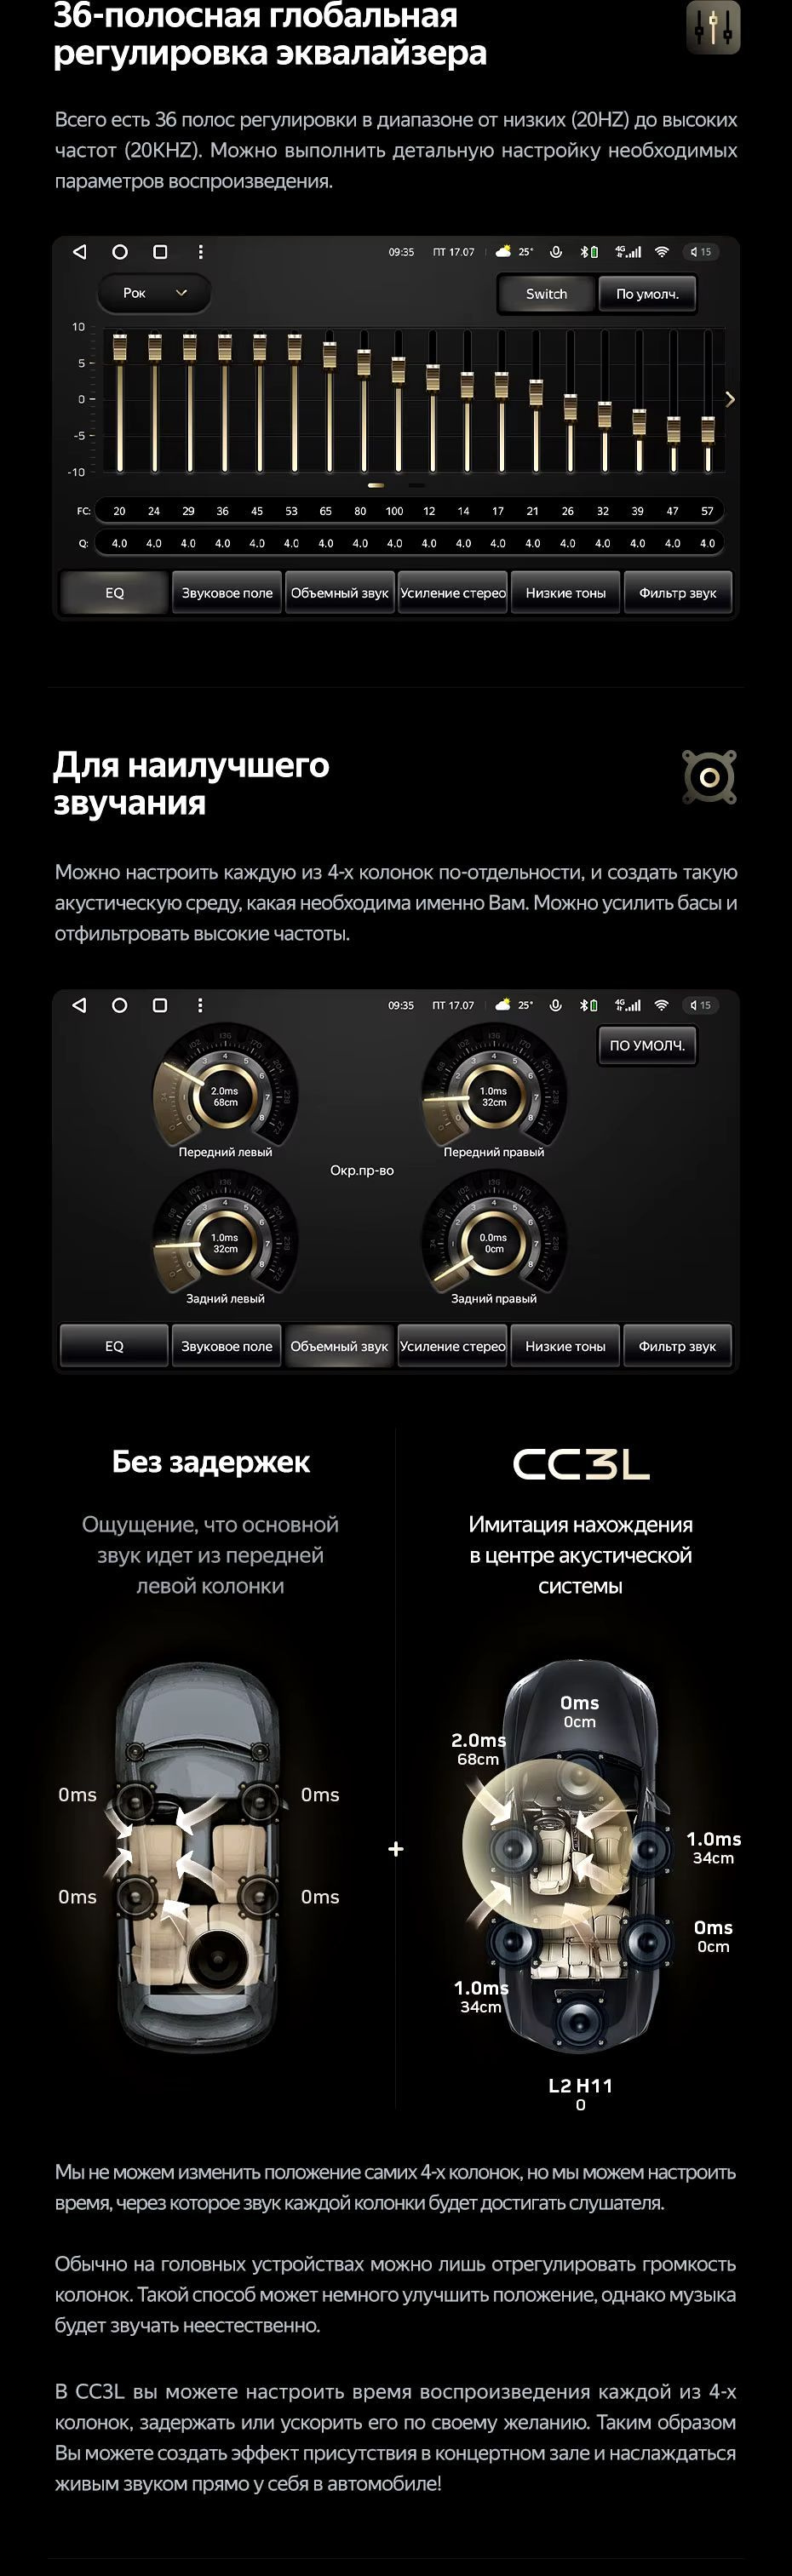This screenshot has width=792, height=2576.
Task: Tap the microphone icon in equalizer status bar
Action: (x=556, y=252)
